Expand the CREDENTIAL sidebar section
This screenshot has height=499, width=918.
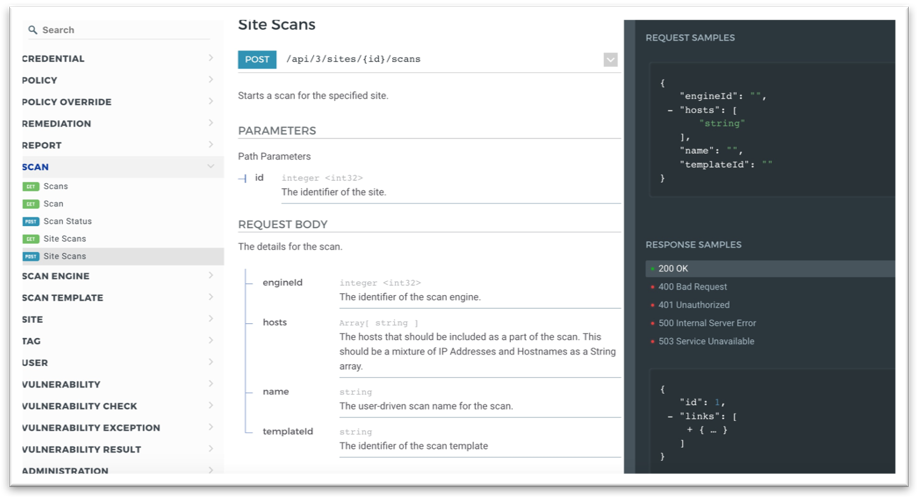tap(211, 59)
